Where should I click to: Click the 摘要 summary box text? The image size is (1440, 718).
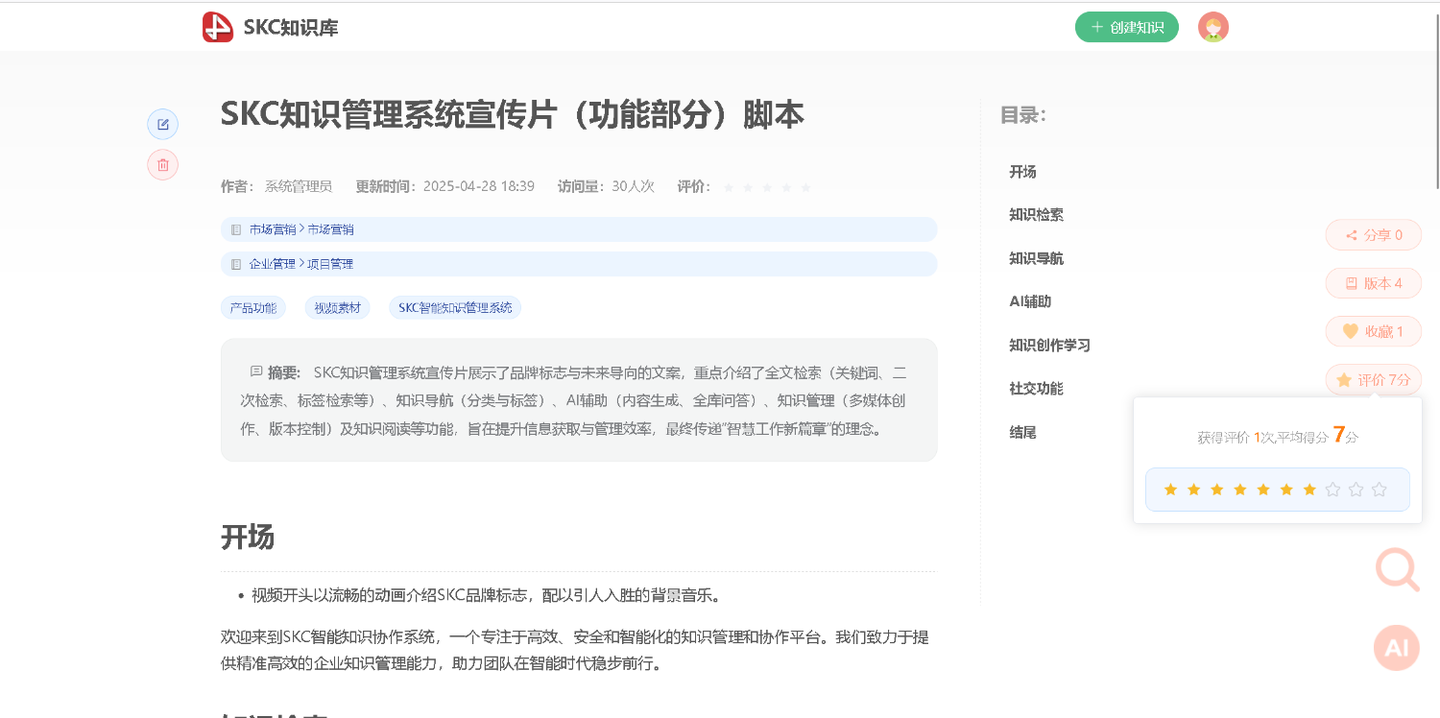[x=578, y=400]
